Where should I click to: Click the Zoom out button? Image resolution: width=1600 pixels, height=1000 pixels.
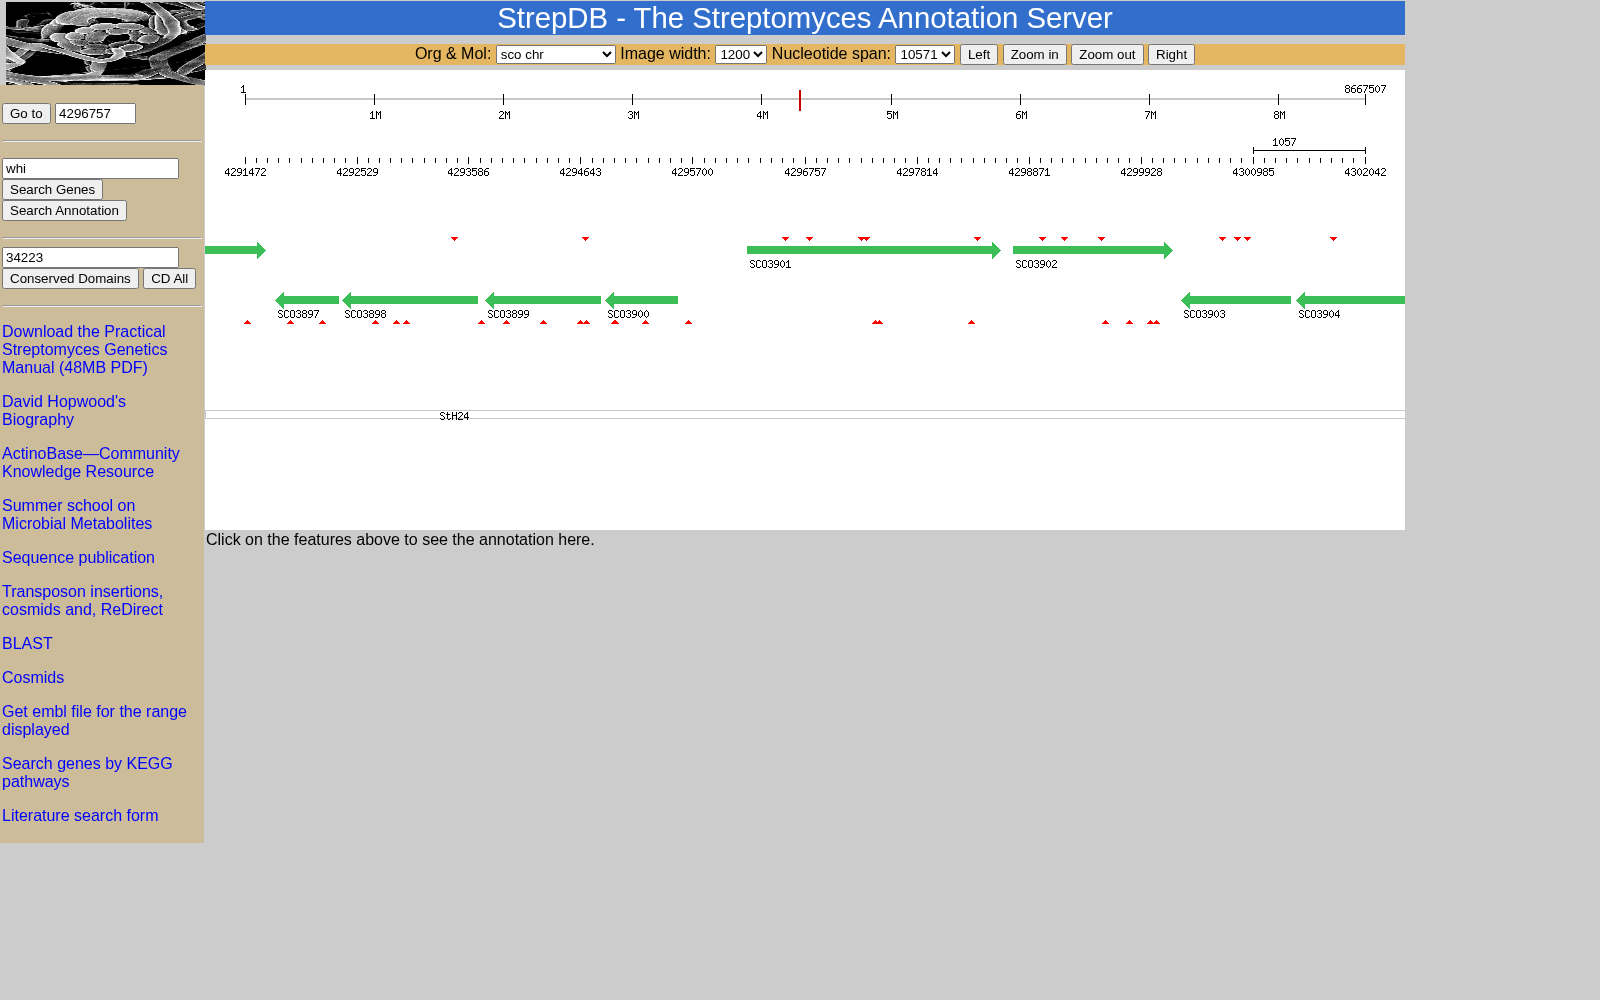point(1107,54)
